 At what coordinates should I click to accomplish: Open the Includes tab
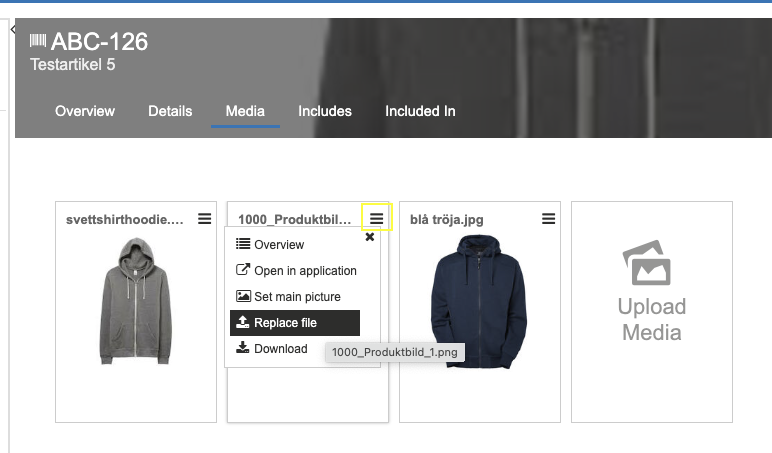point(325,111)
